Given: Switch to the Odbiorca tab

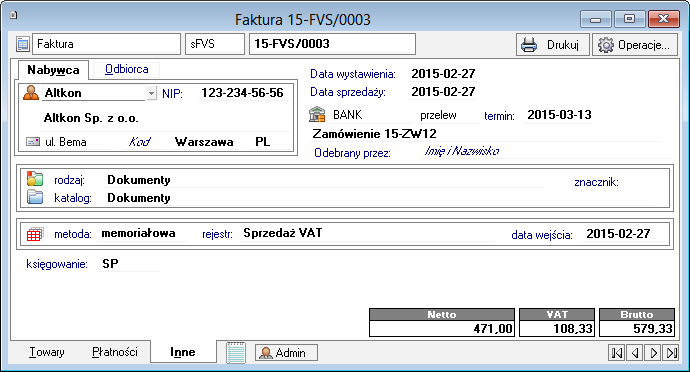Looking at the screenshot, I should click(127, 69).
